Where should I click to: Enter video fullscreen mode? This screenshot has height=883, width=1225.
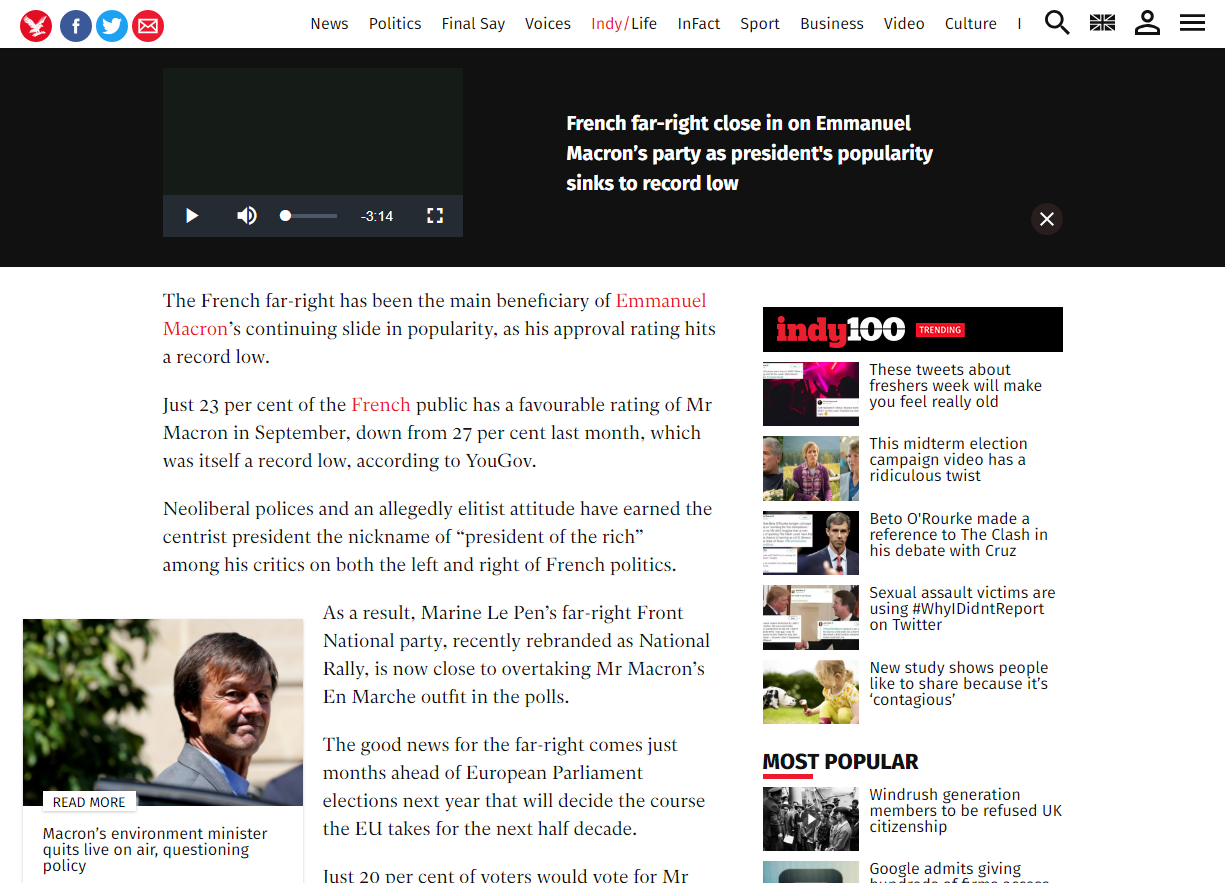(x=435, y=216)
